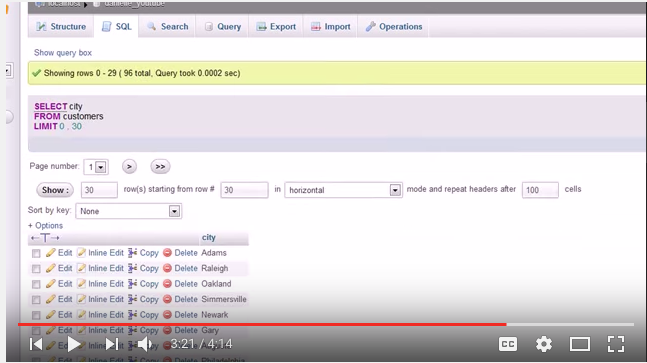Click the Show : button

coord(55,190)
